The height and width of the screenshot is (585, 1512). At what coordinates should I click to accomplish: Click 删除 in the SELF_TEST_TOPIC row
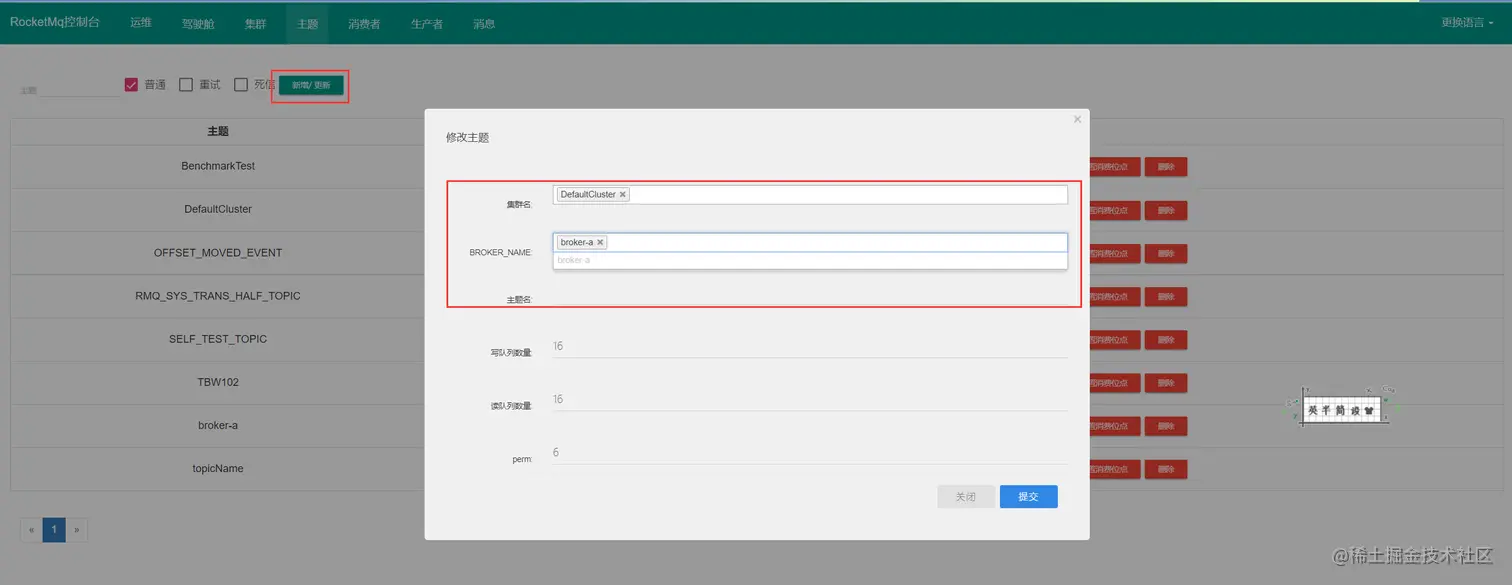1166,340
